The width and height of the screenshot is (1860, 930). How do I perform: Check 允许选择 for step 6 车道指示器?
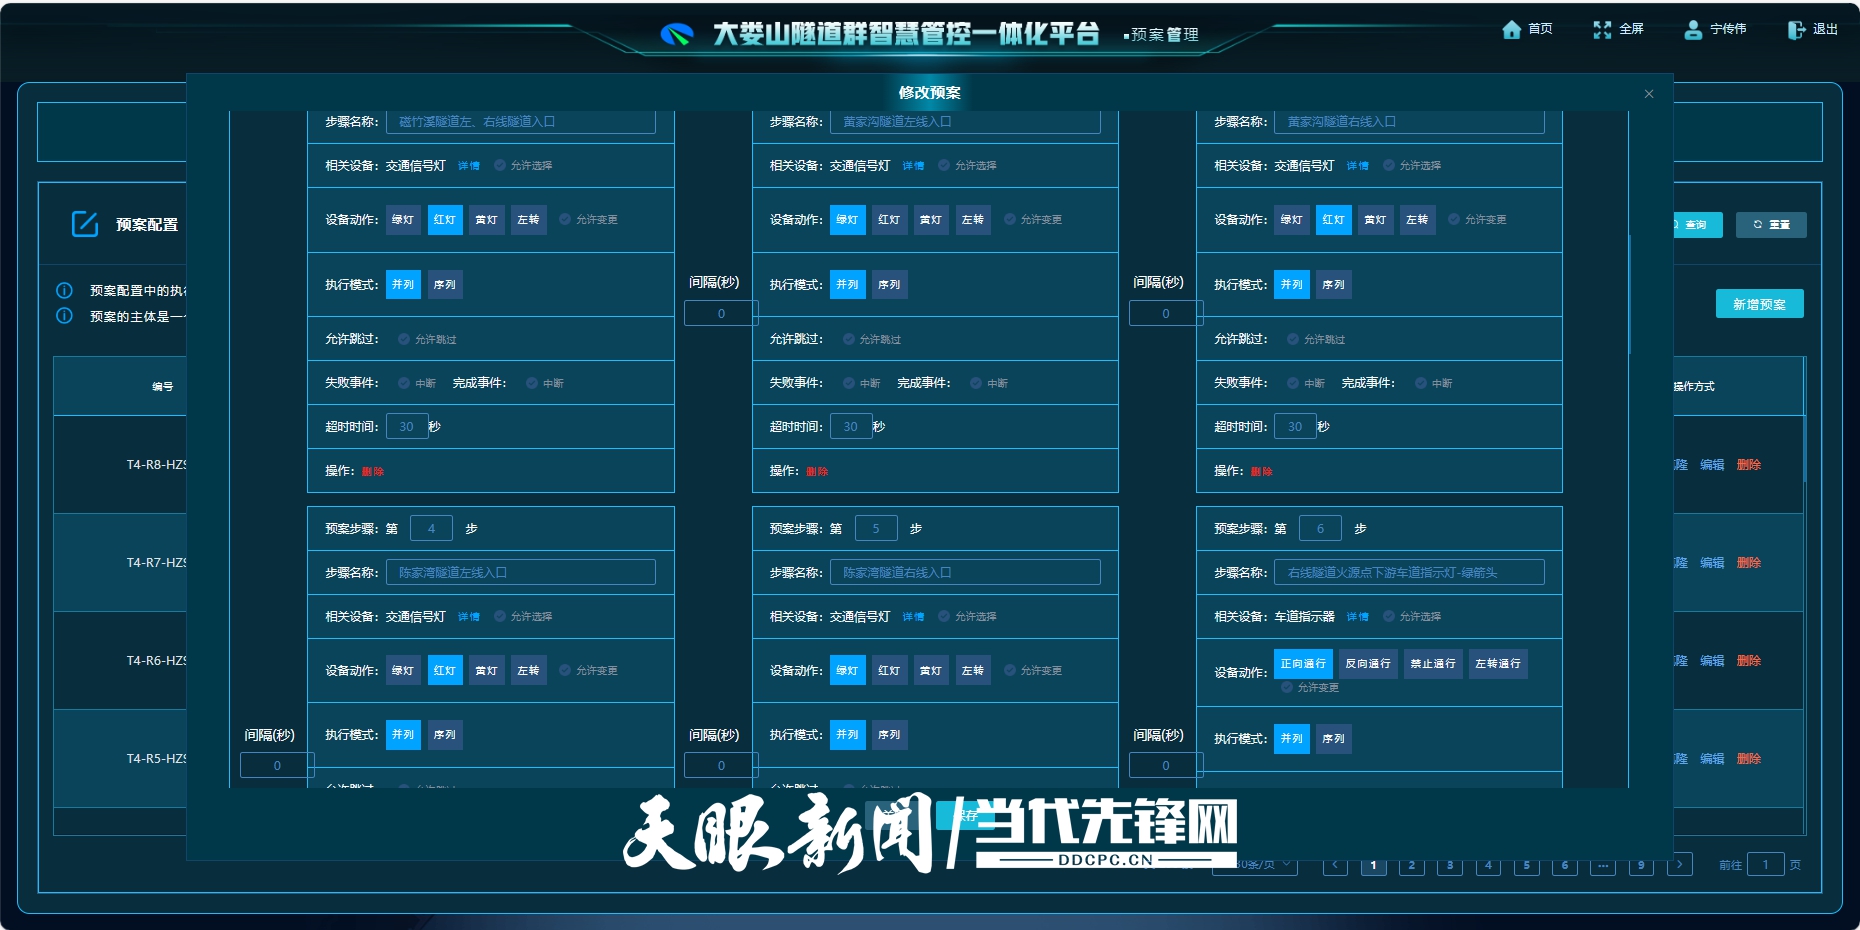pyautogui.click(x=1389, y=617)
